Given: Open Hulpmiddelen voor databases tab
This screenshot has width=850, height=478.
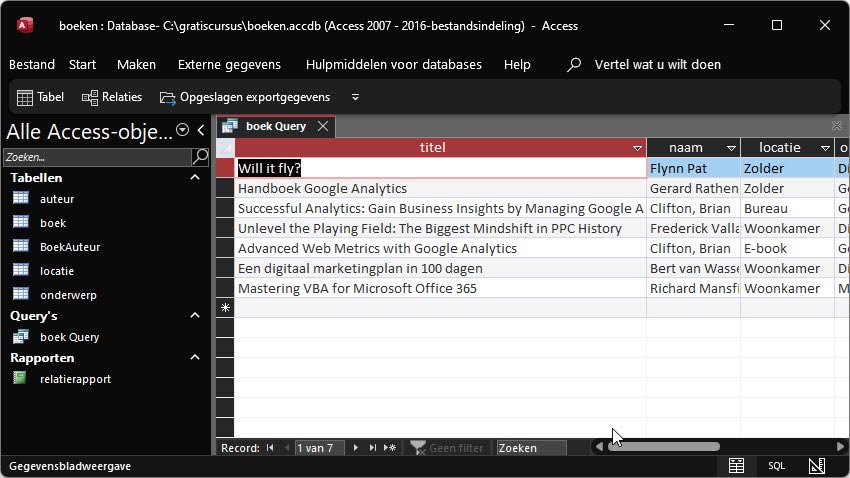Looking at the screenshot, I should (x=394, y=64).
